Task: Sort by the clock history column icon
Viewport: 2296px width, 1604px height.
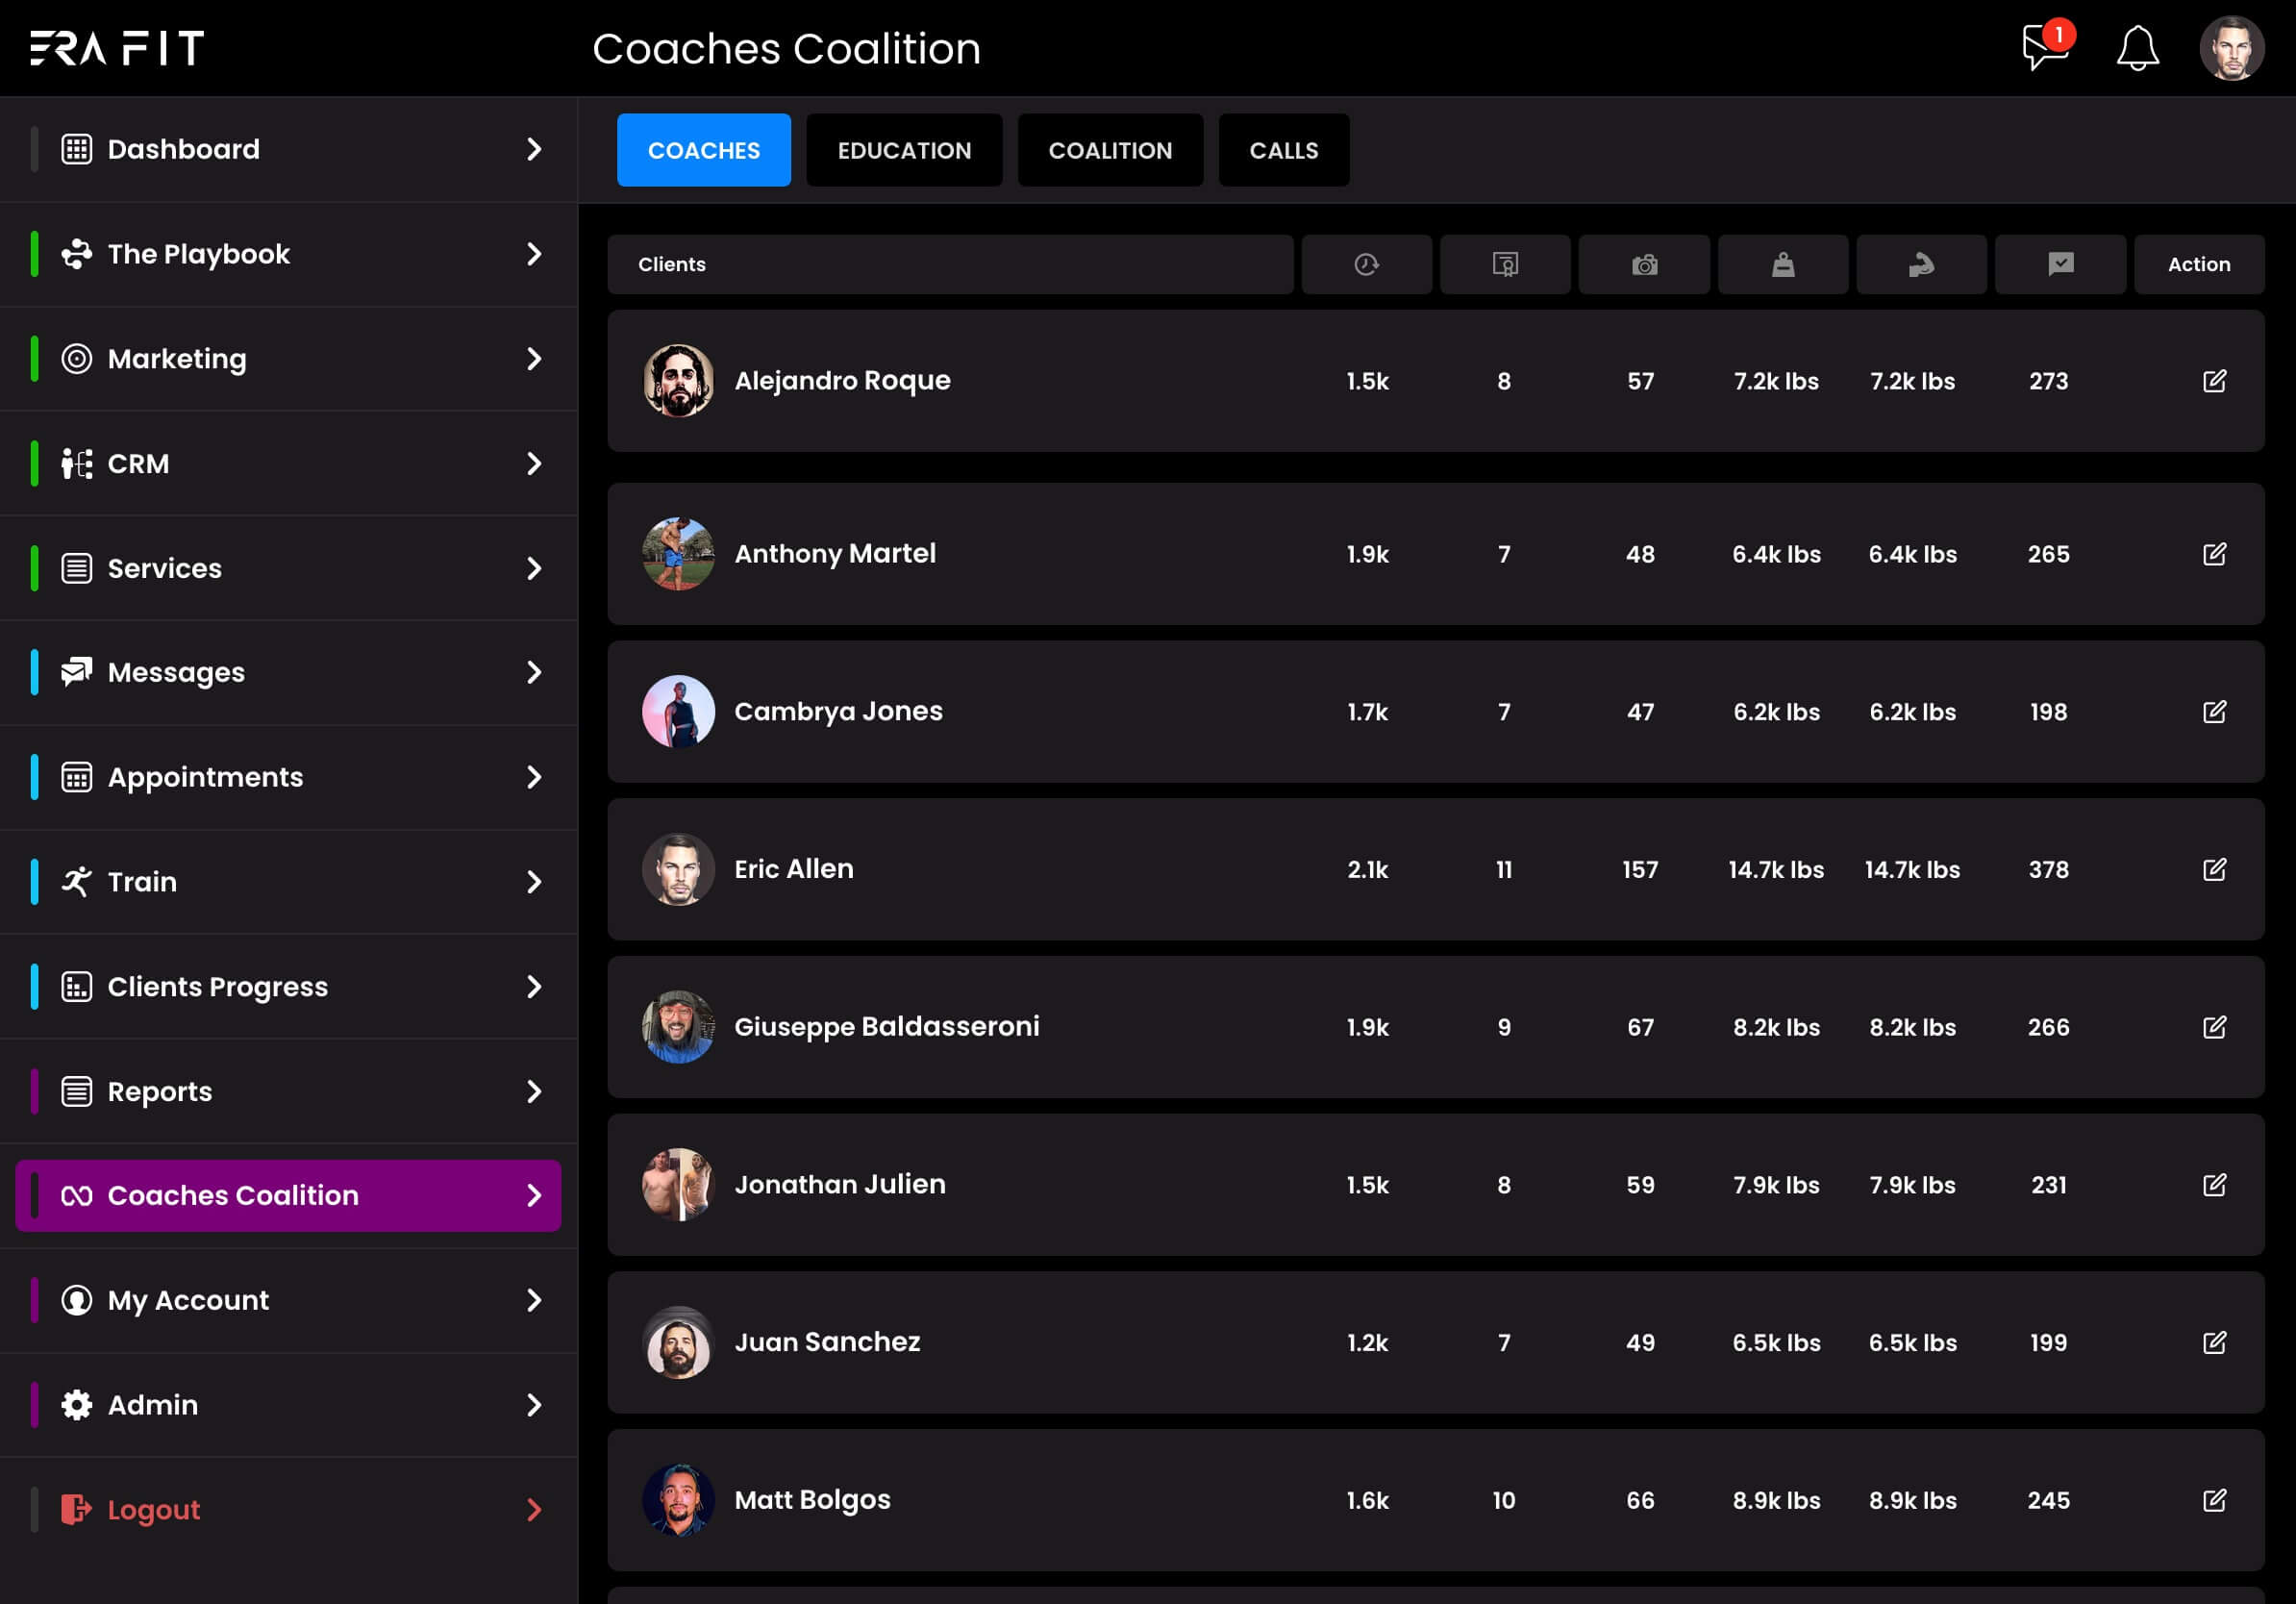Action: pos(1366,264)
